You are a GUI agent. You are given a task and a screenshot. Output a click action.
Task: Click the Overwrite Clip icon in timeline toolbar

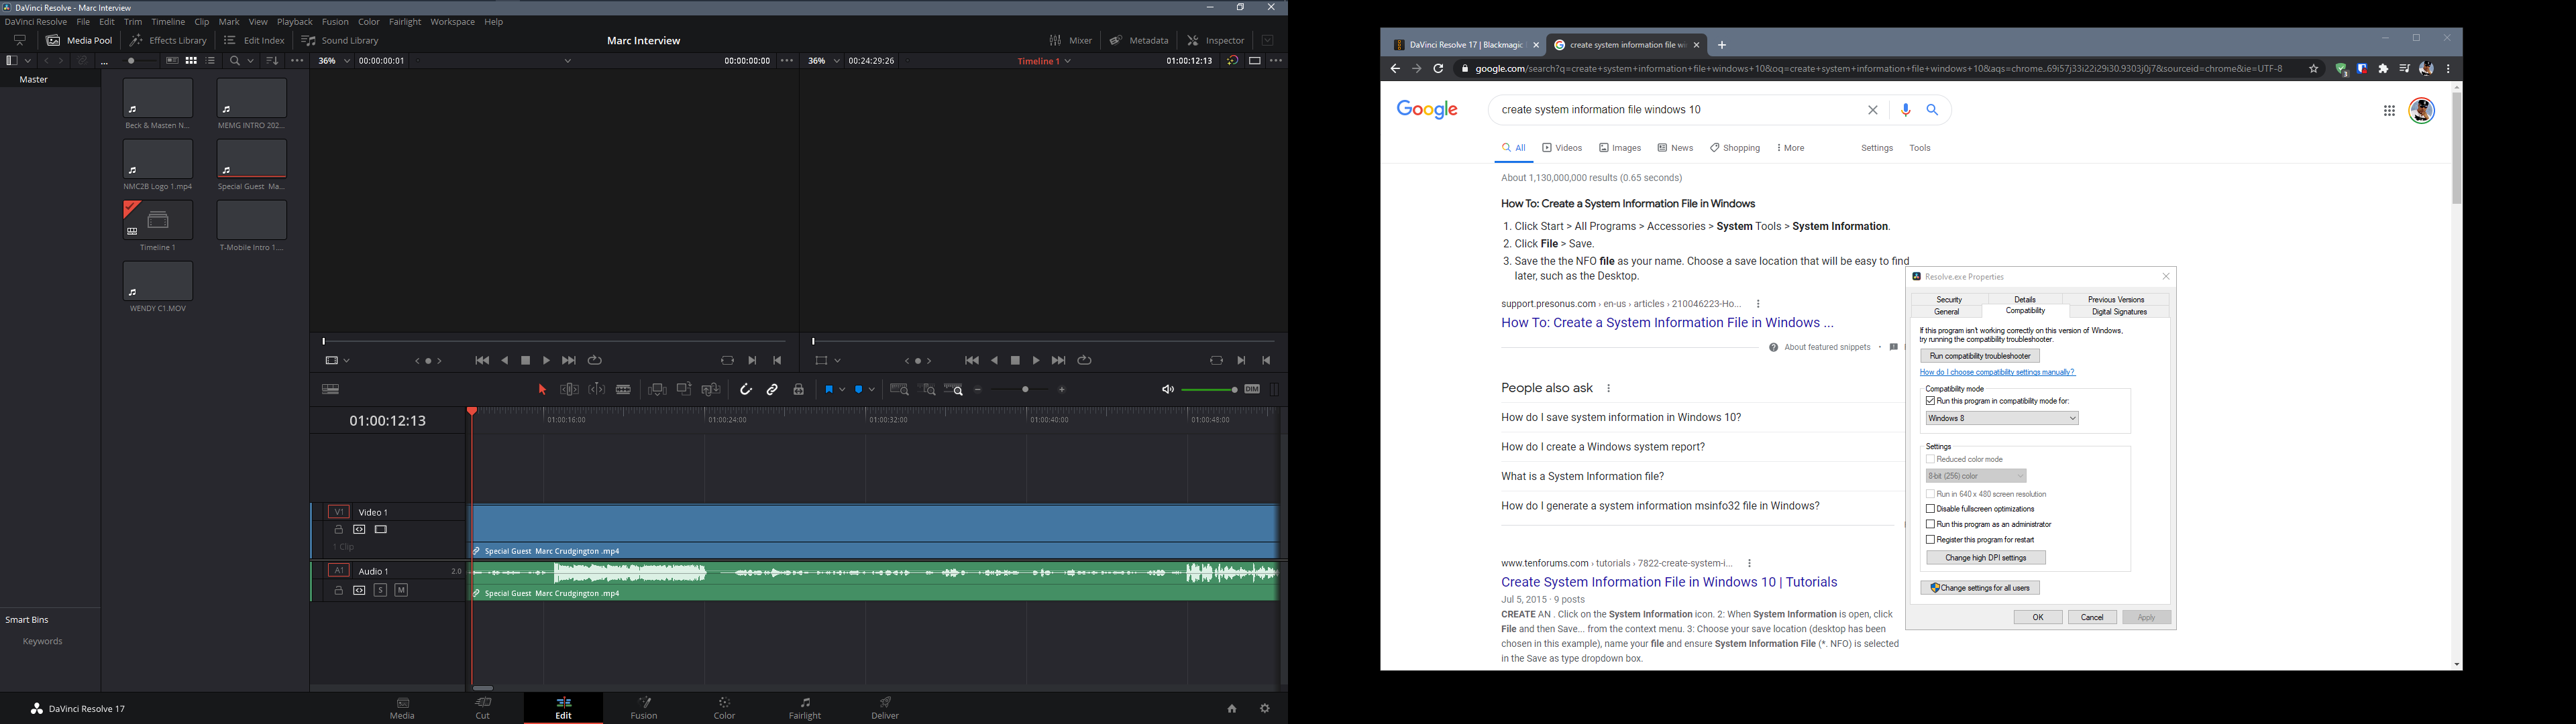point(684,390)
